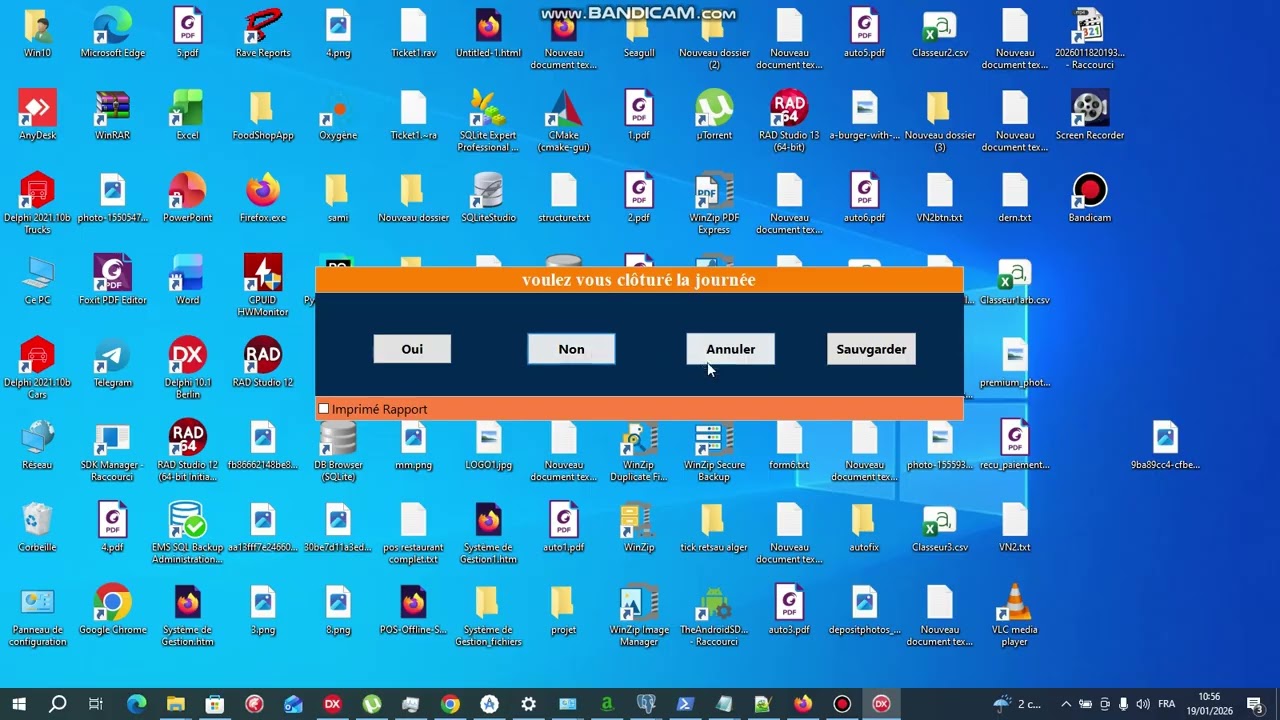1280x720 pixels.
Task: Open the µTorrent desktop icon
Action: coord(714,115)
